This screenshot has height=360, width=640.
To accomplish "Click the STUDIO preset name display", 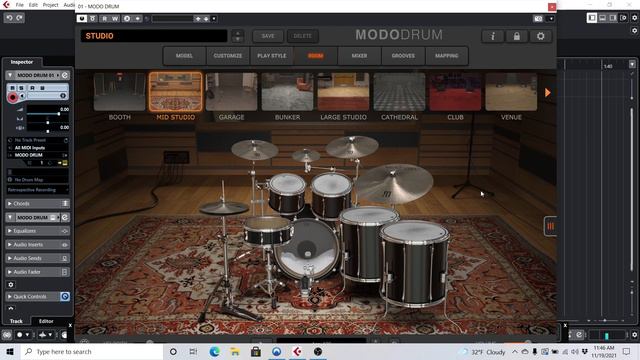I will [x=154, y=36].
